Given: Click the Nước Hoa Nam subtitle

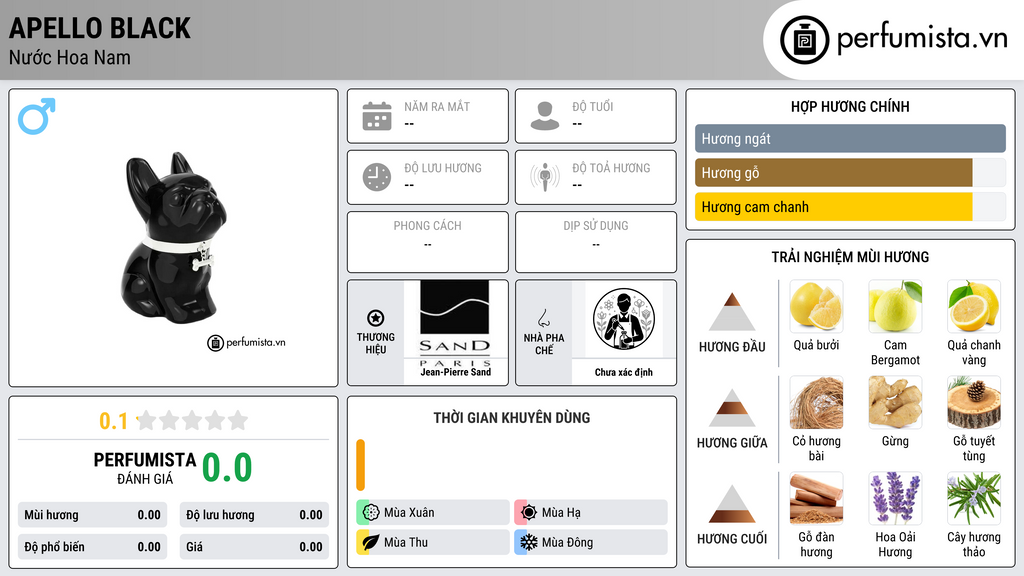Looking at the screenshot, I should [70, 57].
